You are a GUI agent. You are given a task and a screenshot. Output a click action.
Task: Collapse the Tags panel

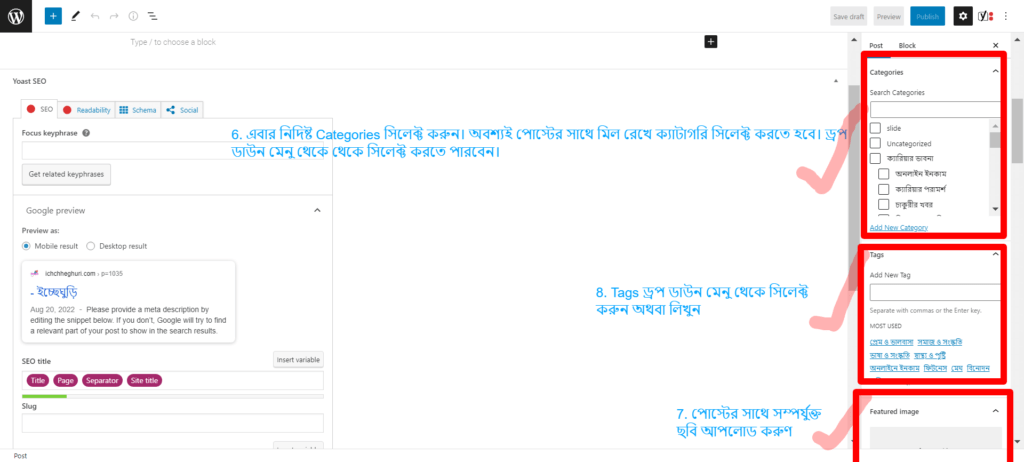coord(995,254)
